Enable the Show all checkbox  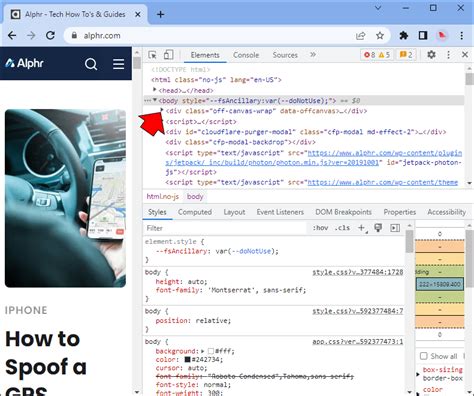pos(424,356)
